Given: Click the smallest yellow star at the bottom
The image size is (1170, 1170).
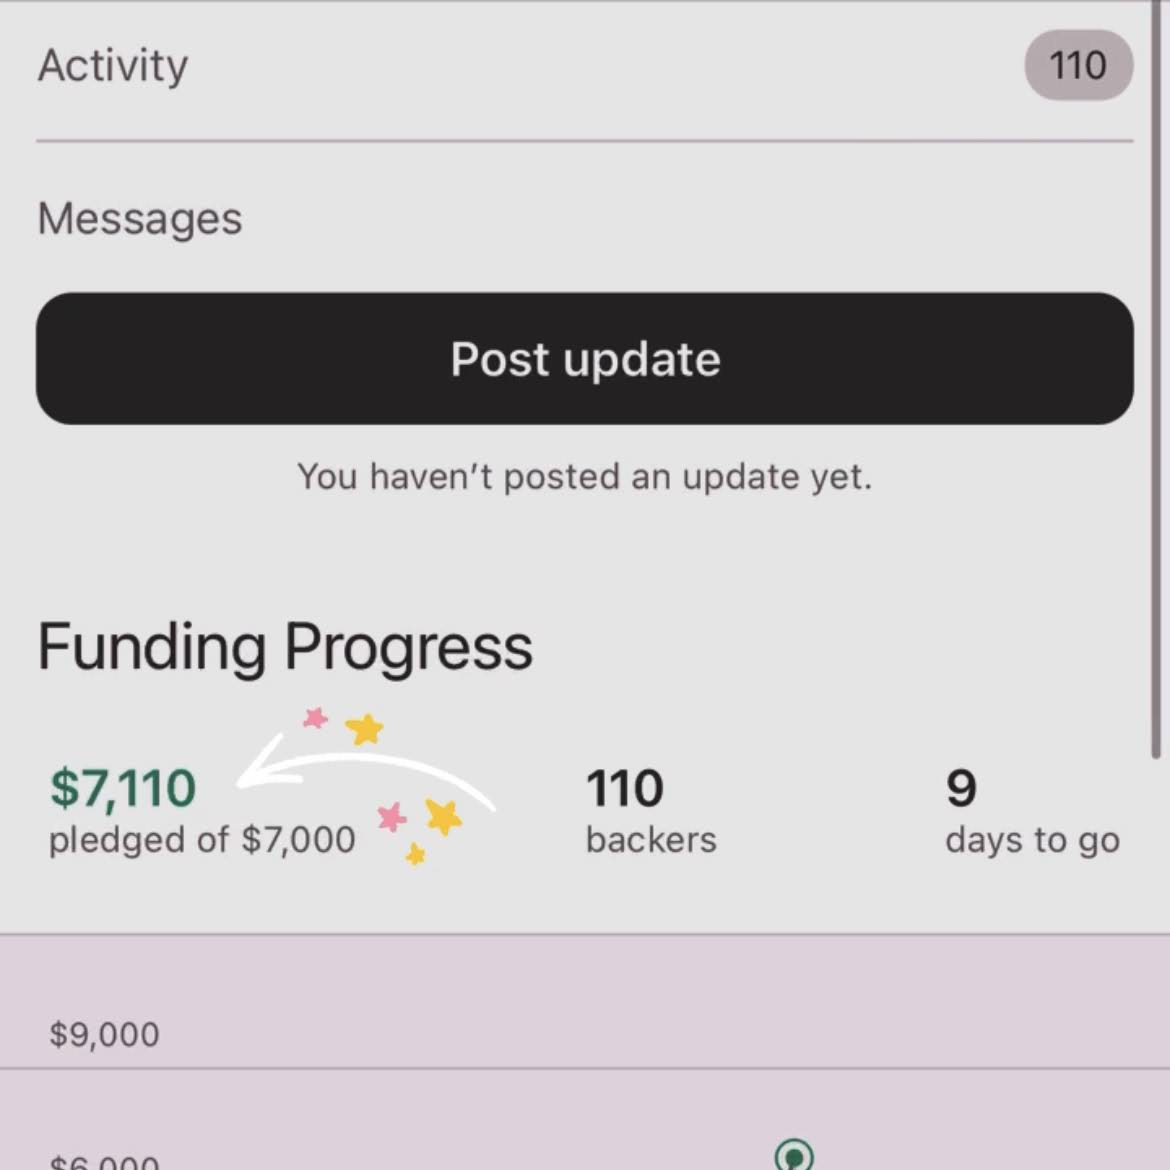Looking at the screenshot, I should click(x=416, y=854).
